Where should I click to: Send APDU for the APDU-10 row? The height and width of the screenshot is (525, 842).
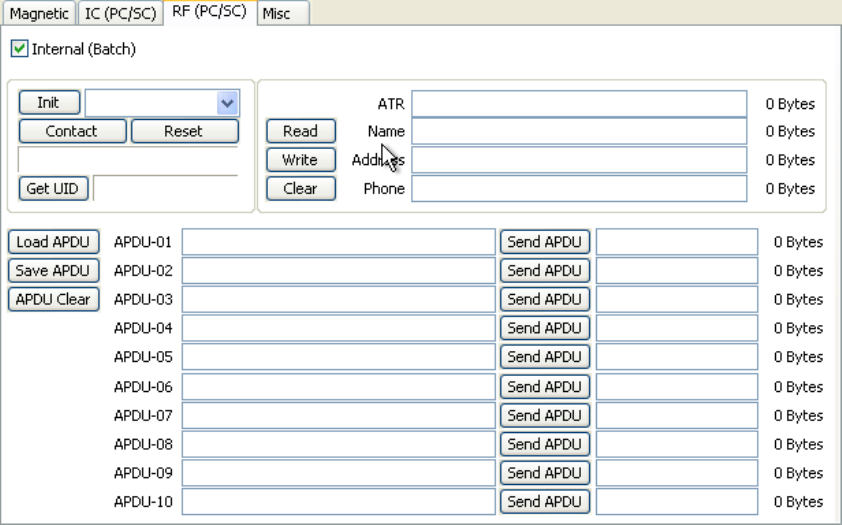[x=545, y=501]
